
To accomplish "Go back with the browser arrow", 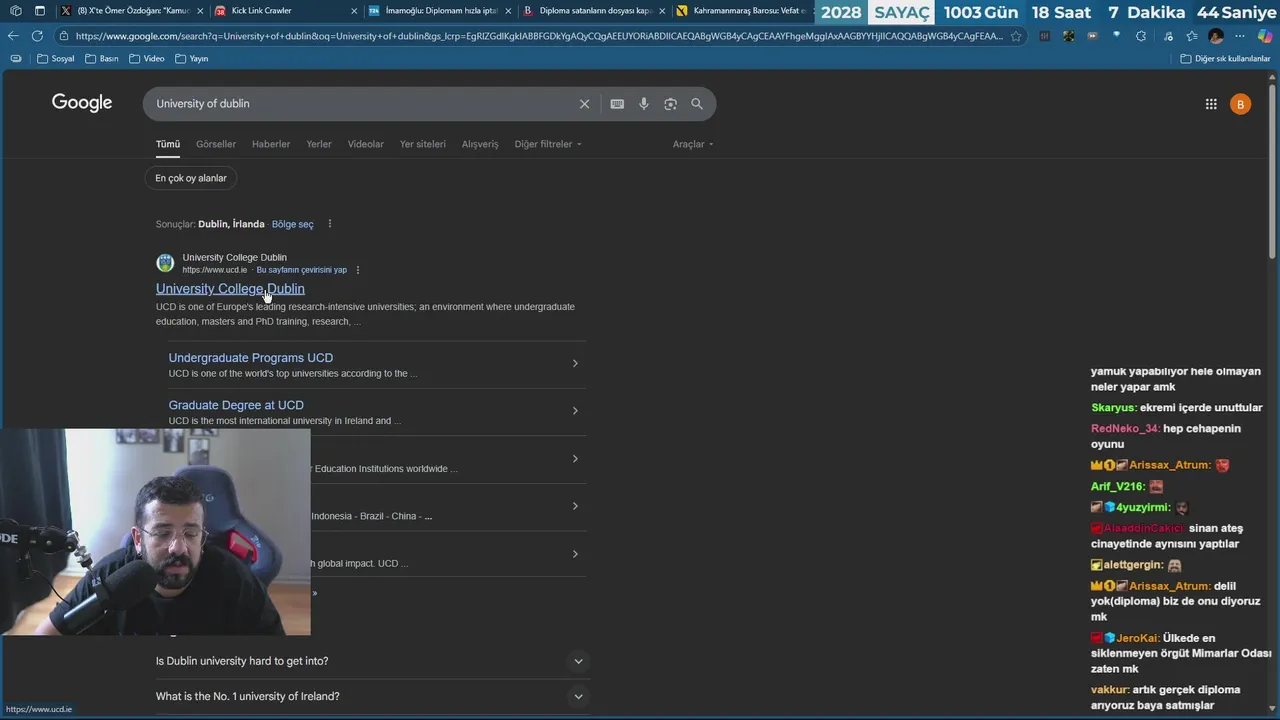I will 13,36.
